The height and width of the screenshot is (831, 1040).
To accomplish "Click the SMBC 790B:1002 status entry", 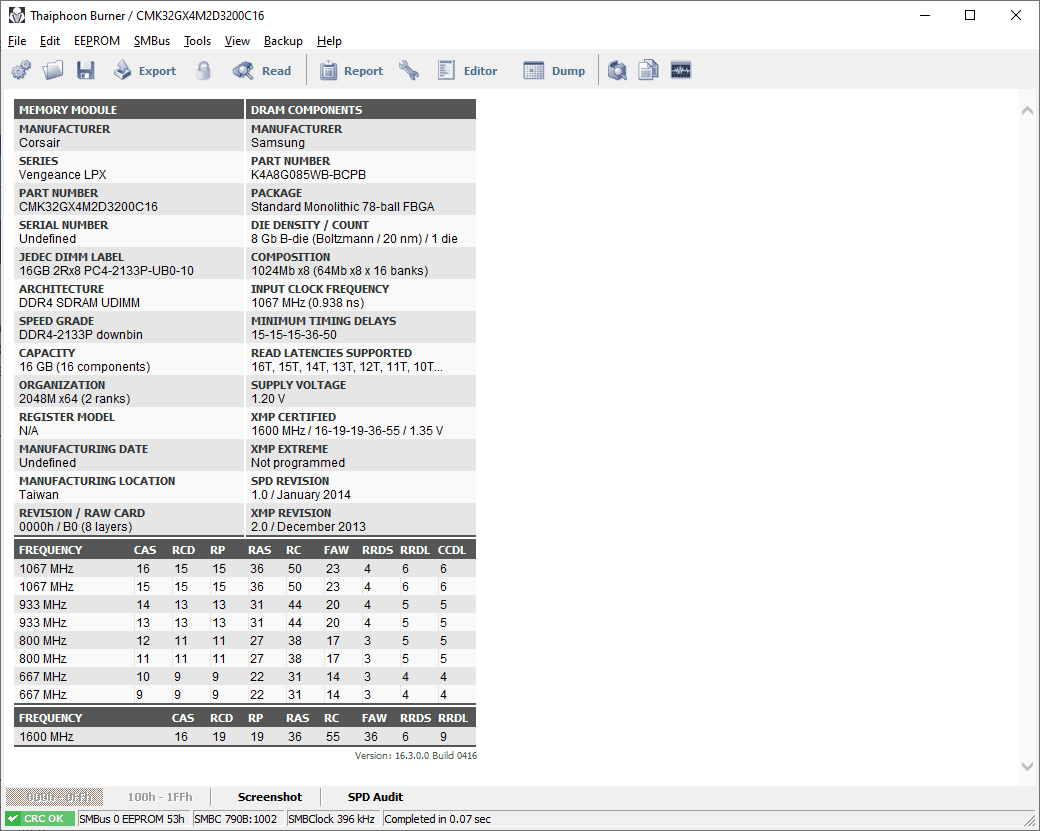I will pos(235,819).
